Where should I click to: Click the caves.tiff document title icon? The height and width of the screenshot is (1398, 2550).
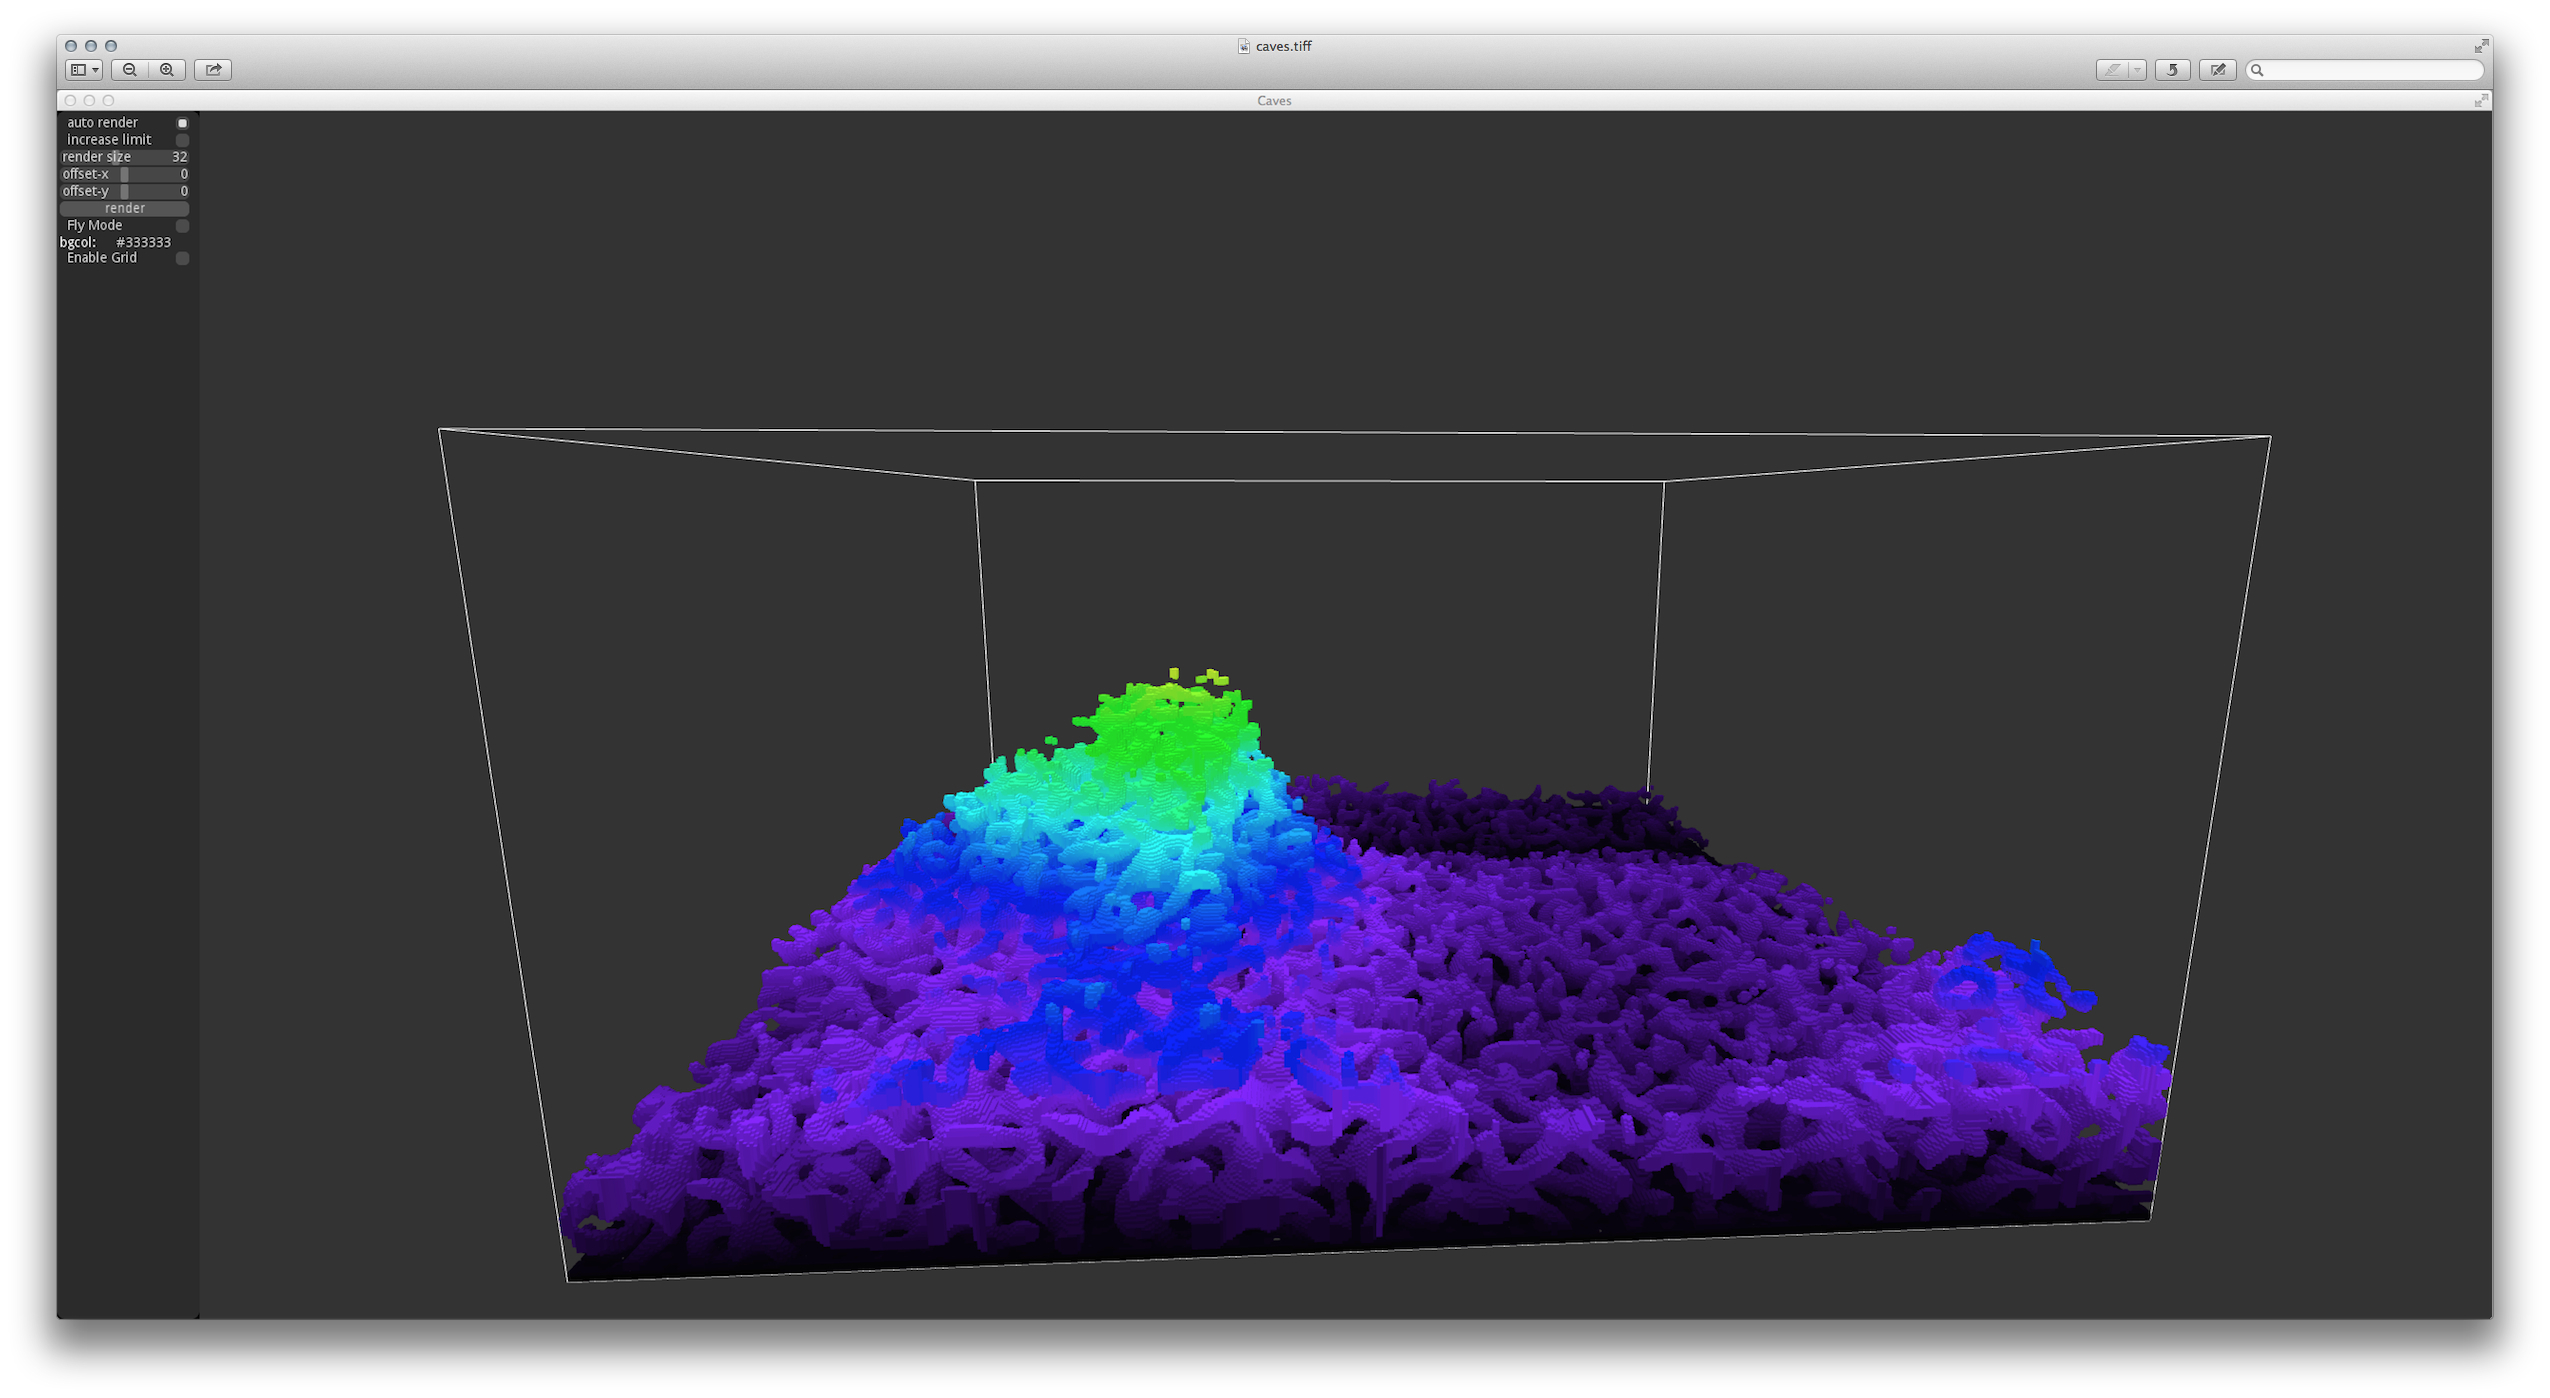[x=1243, y=46]
